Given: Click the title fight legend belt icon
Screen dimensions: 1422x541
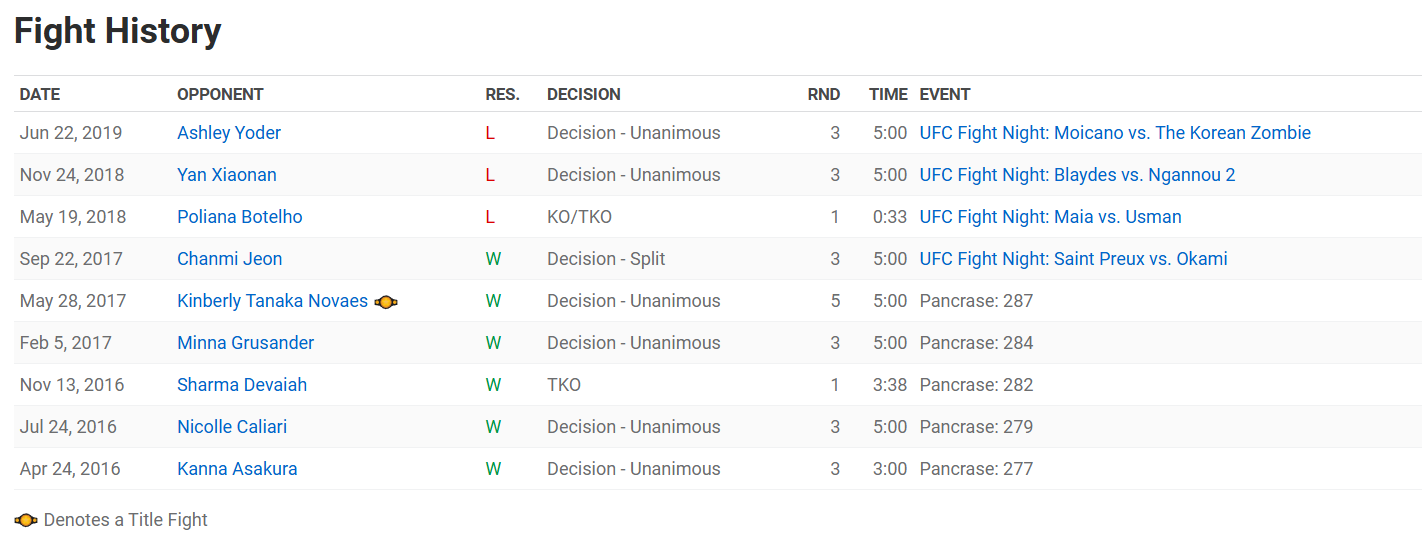Looking at the screenshot, I should coord(26,520).
